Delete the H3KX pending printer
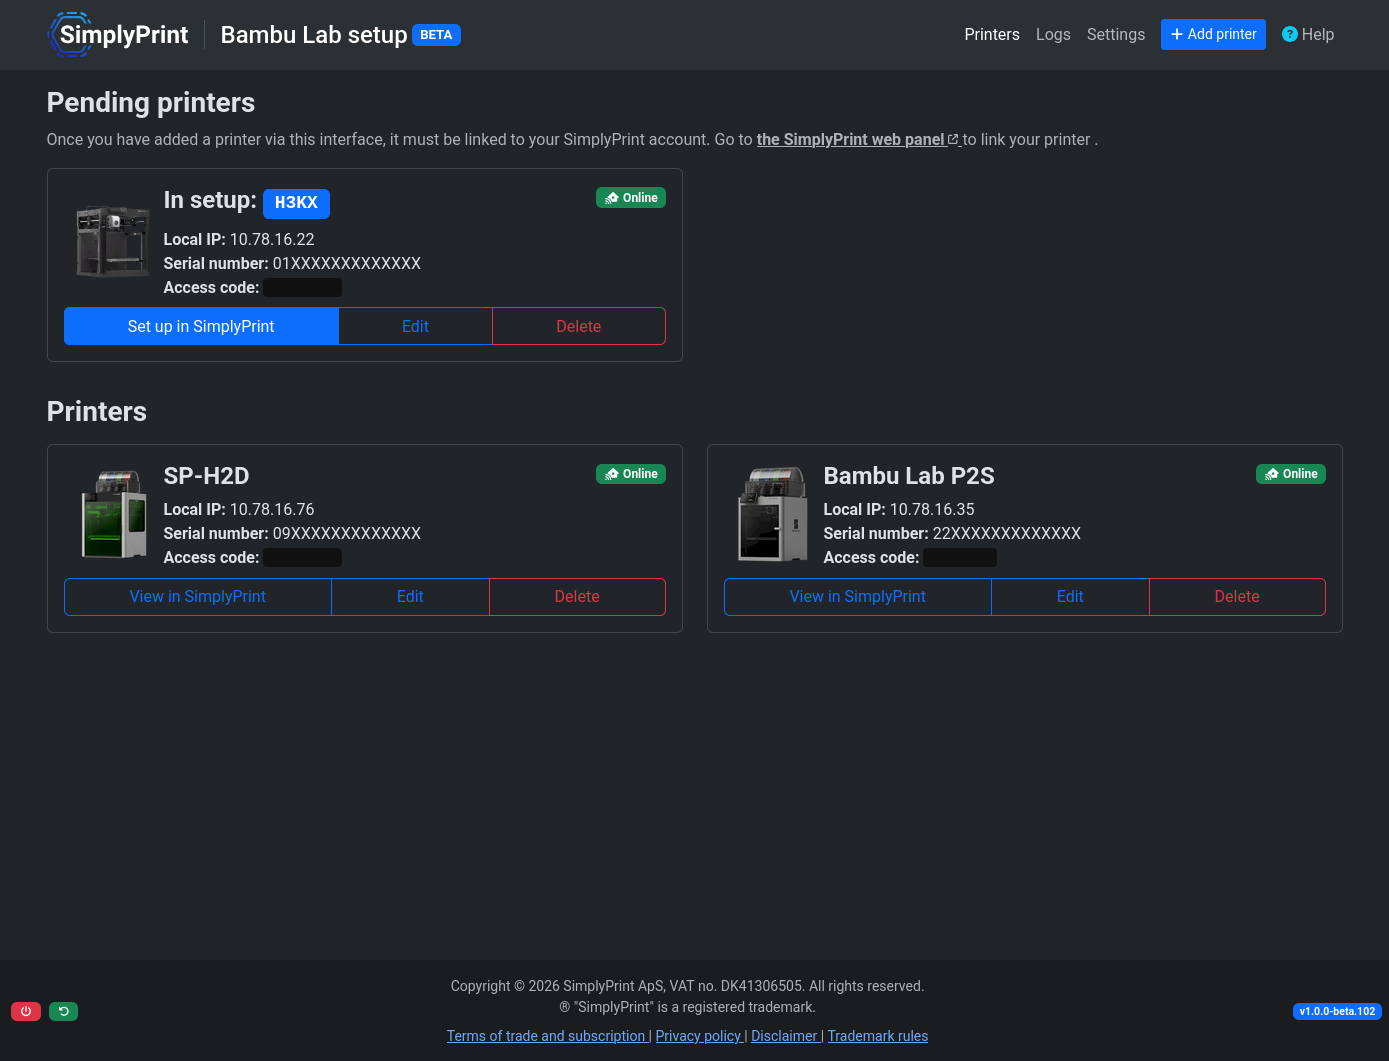Image resolution: width=1389 pixels, height=1061 pixels. (578, 326)
